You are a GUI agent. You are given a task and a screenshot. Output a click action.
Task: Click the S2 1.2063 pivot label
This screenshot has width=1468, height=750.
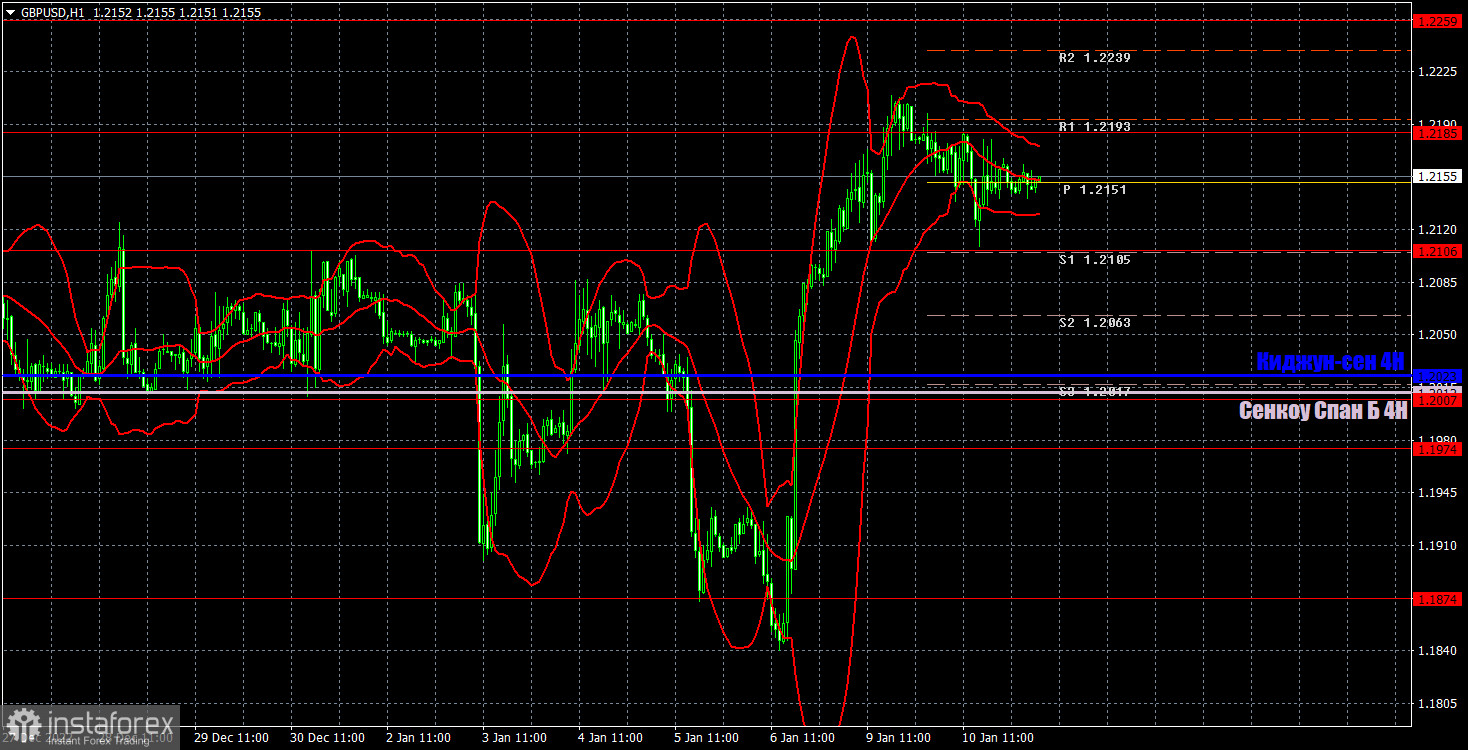click(1094, 322)
